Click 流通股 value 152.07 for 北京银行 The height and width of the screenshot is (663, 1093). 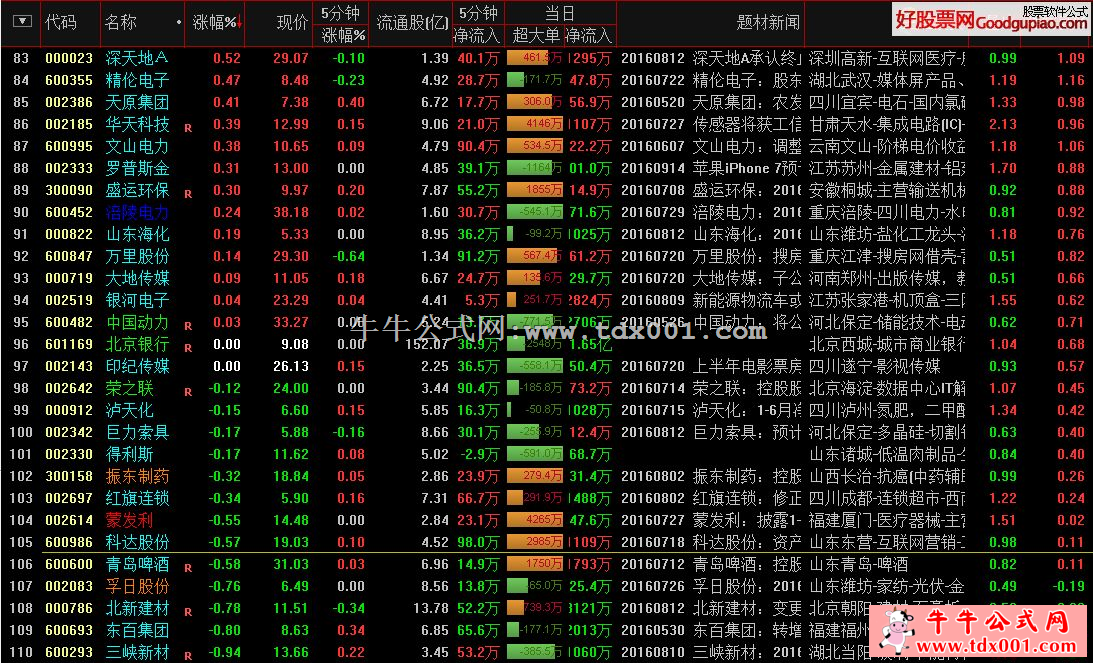[x=427, y=344]
